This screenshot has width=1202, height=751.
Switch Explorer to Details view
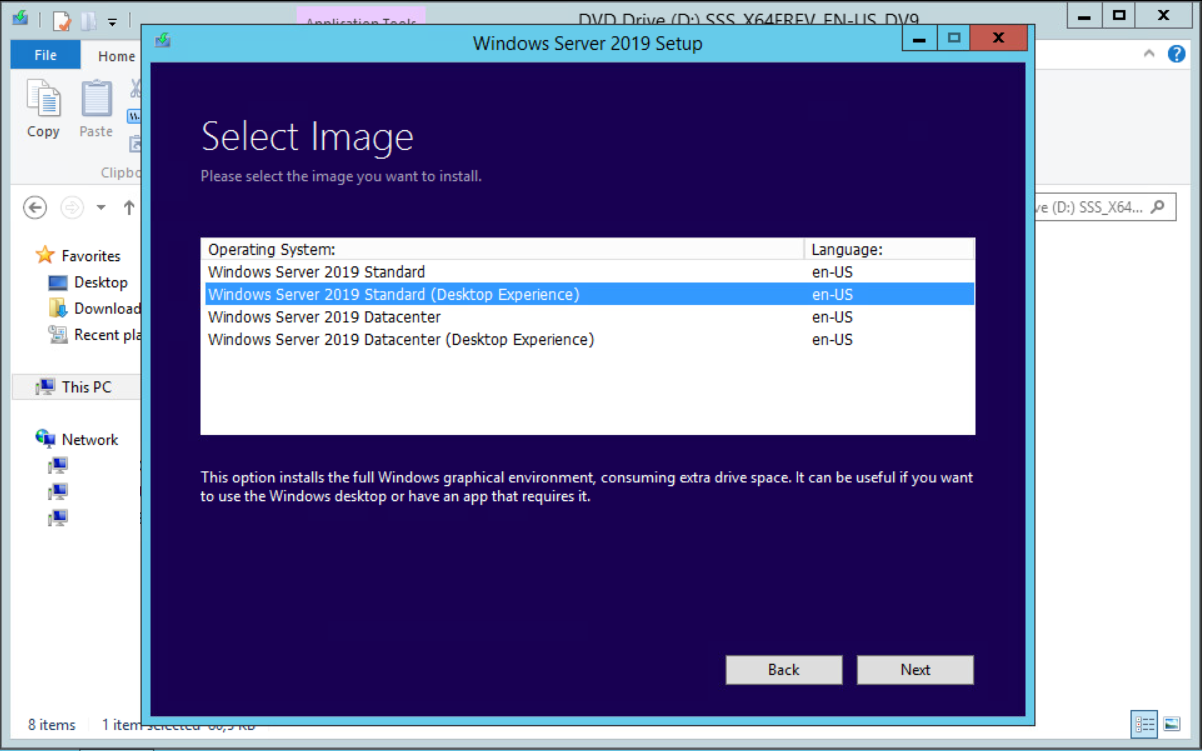tap(1144, 724)
